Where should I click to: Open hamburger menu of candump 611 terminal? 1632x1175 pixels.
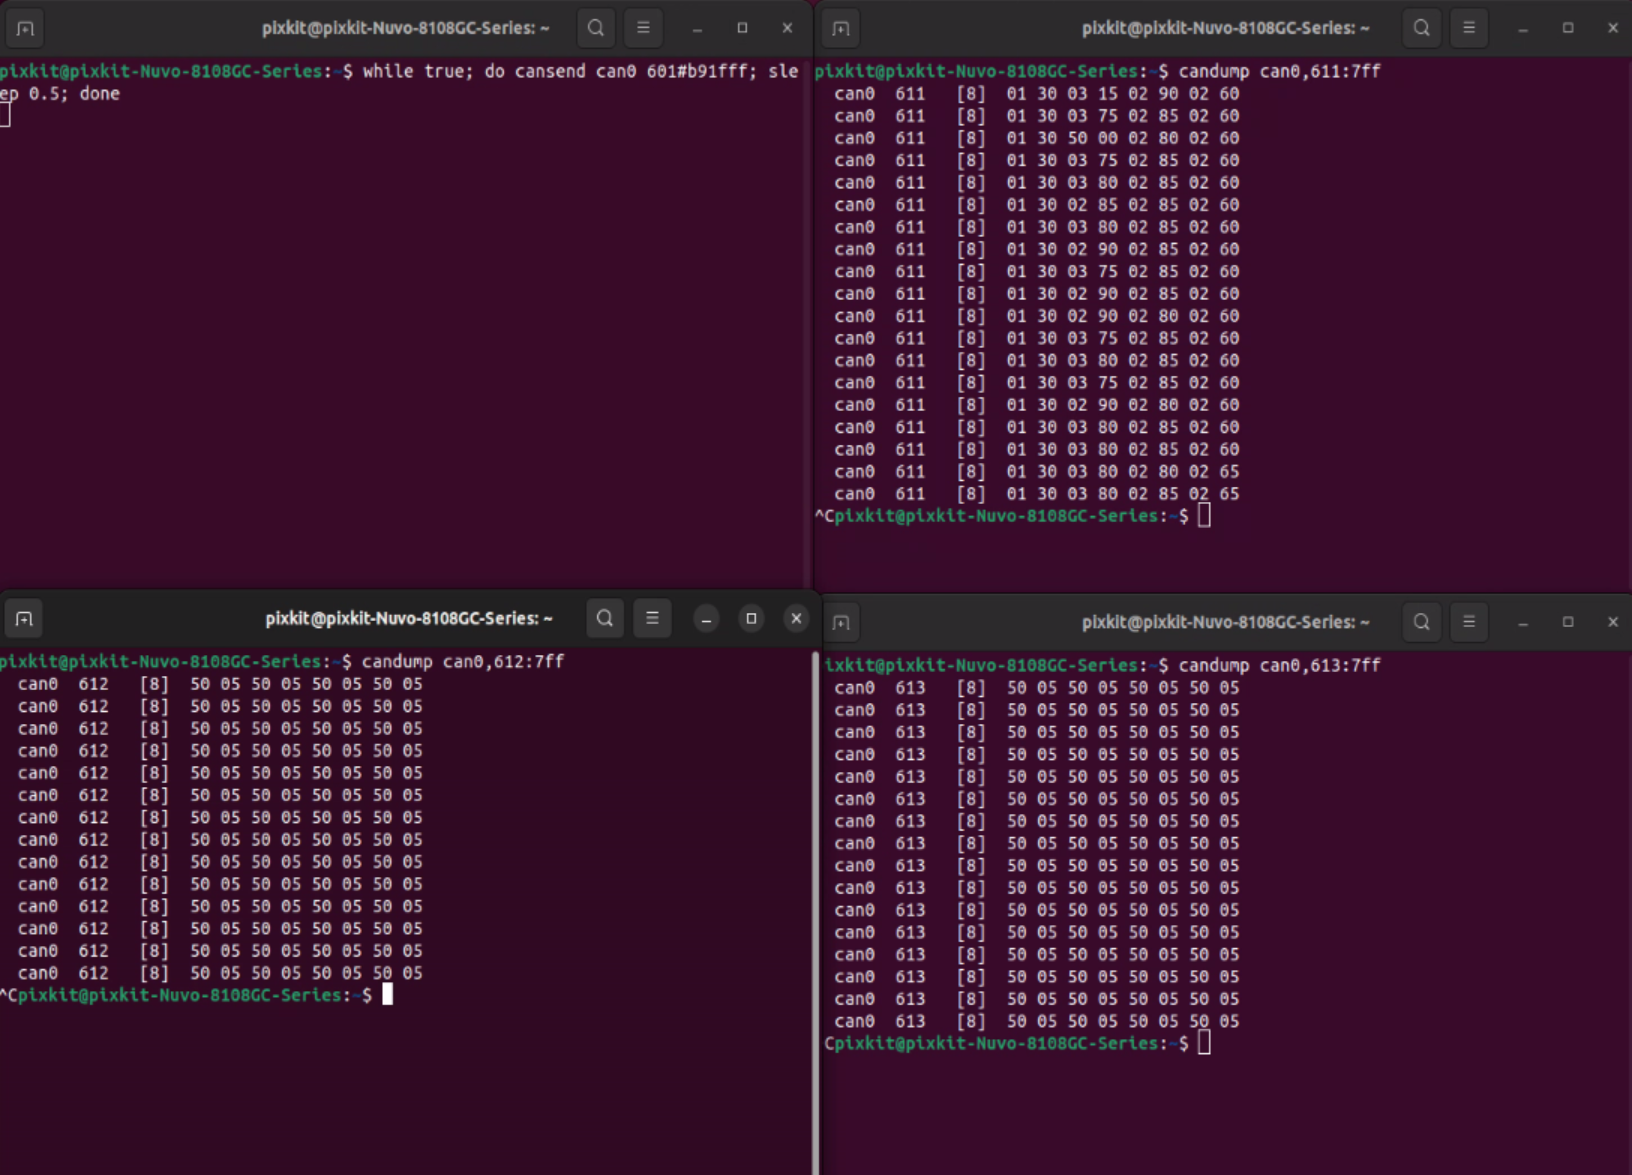pyautogui.click(x=1469, y=28)
